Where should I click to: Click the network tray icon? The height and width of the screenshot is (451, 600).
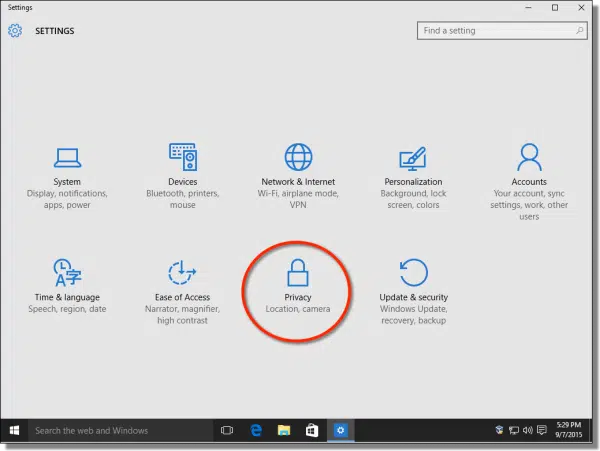pyautogui.click(x=514, y=431)
